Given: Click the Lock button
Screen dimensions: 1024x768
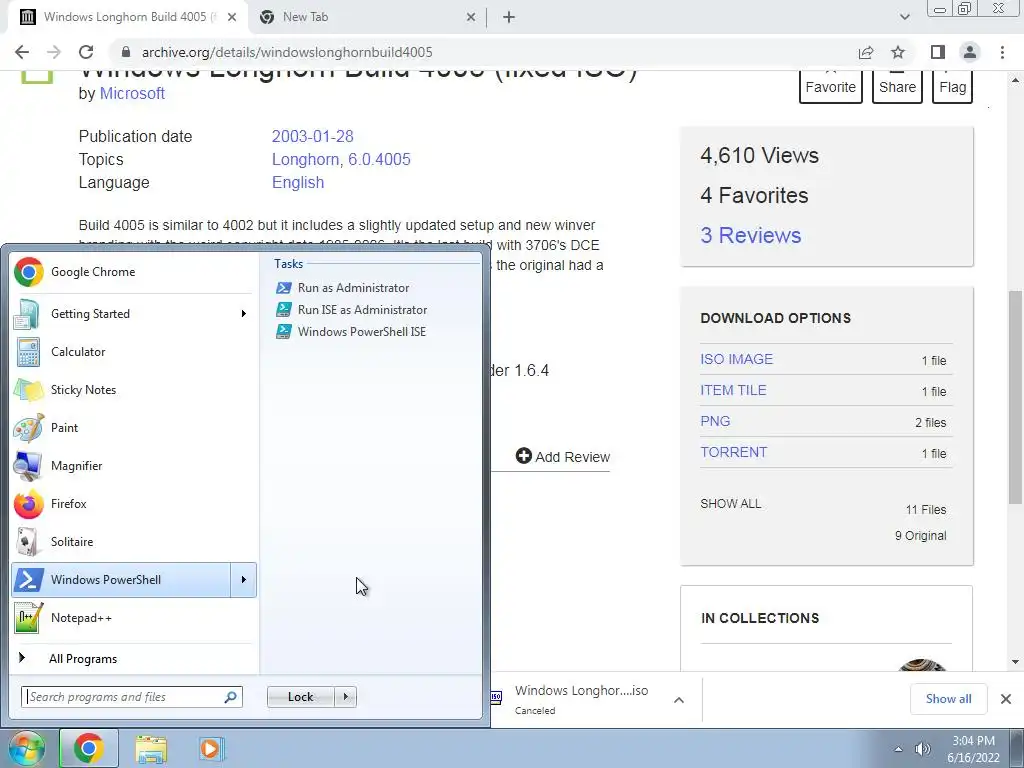Looking at the screenshot, I should pyautogui.click(x=300, y=697).
